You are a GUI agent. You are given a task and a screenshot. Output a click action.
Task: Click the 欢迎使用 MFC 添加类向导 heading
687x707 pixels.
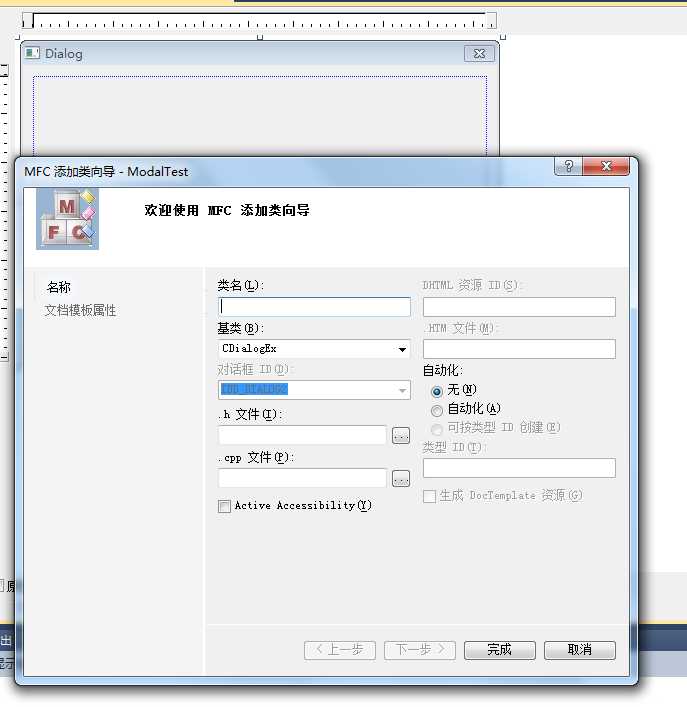tap(227, 210)
